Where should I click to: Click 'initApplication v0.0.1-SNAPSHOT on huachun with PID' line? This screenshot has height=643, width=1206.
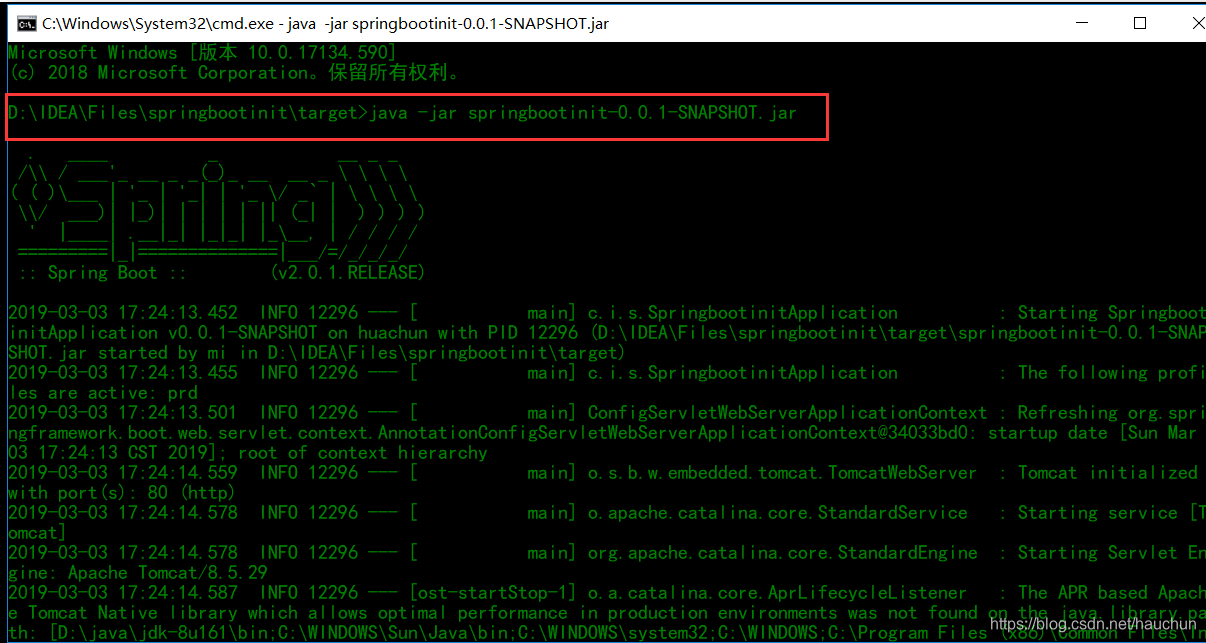pos(607,332)
